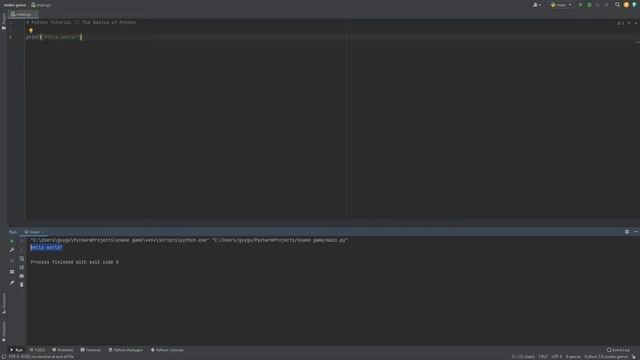Click the snake game project breadcrumb
Viewport: 640px width, 360px height.
pyautogui.click(x=15, y=5)
